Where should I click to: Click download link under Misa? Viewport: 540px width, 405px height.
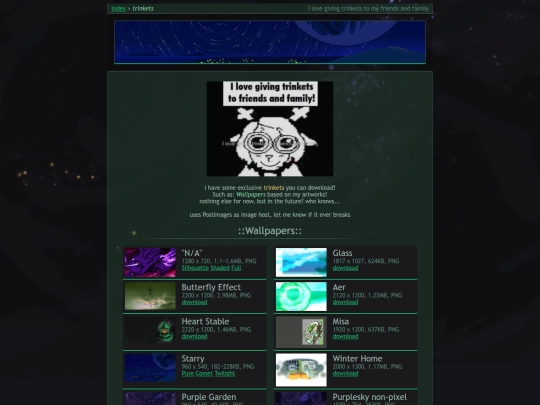345,336
